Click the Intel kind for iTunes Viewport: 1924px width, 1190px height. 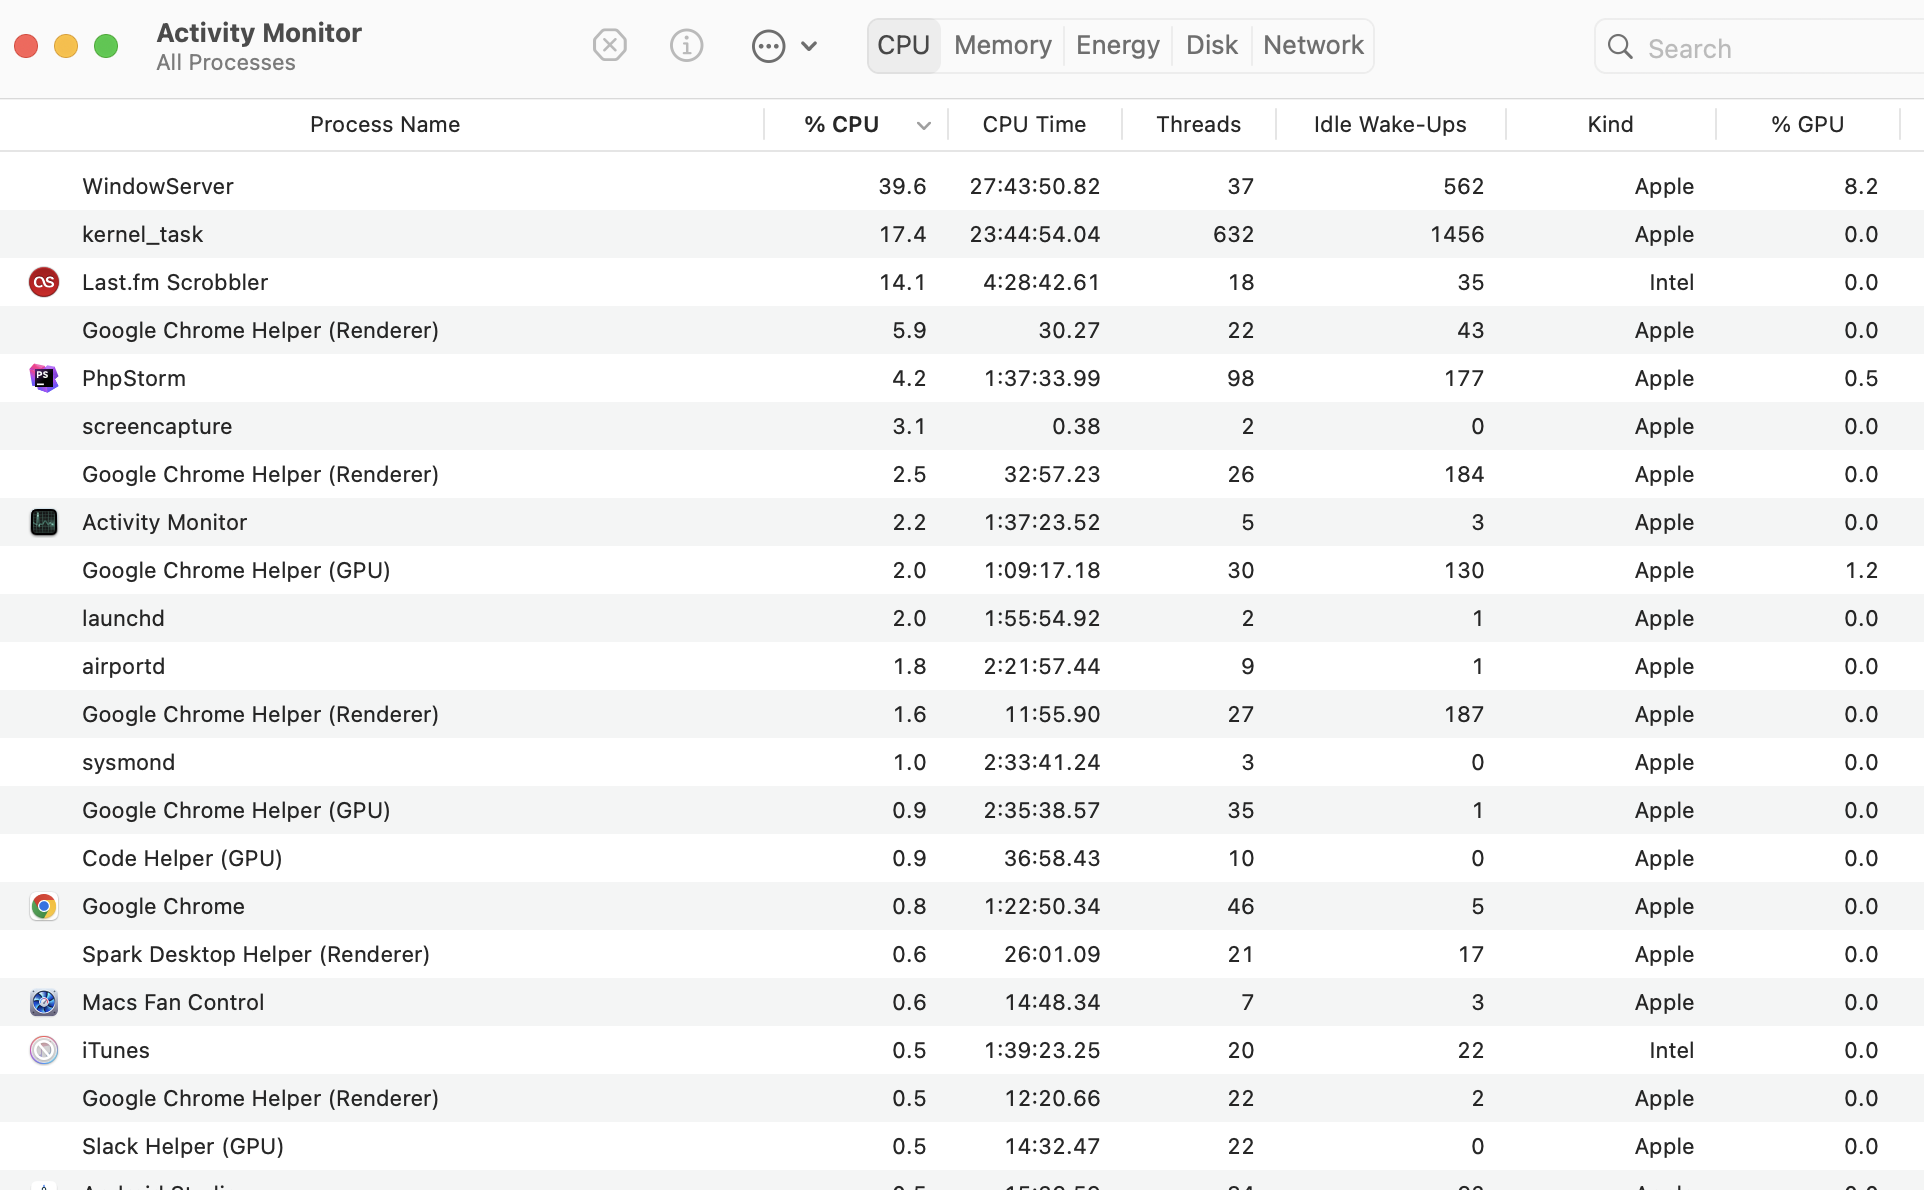[x=1671, y=1050]
